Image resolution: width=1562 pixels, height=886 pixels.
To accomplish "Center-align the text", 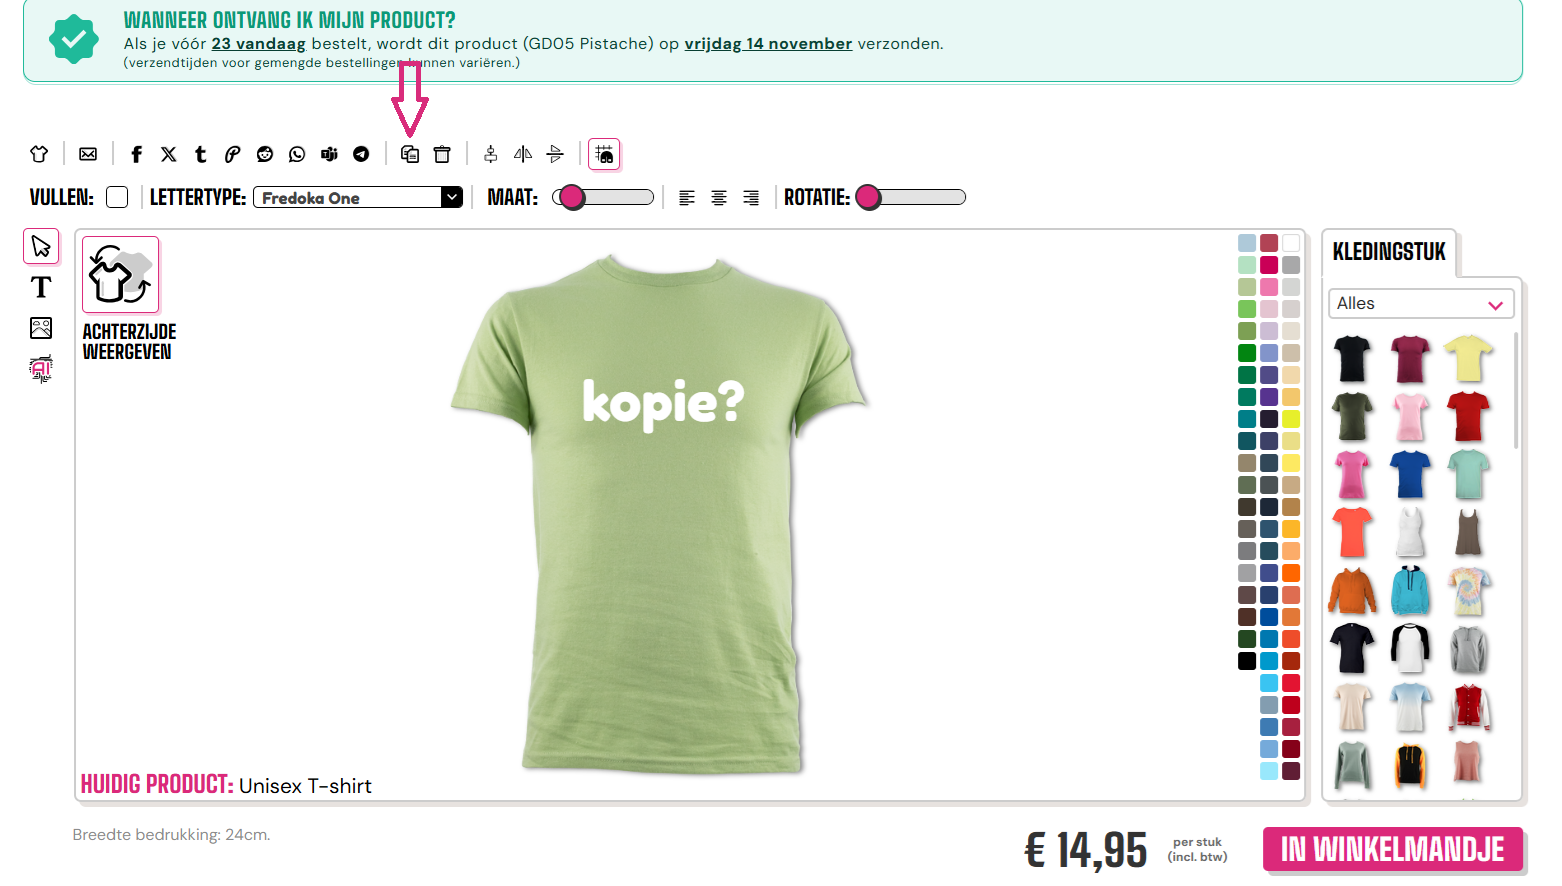I will 719,198.
